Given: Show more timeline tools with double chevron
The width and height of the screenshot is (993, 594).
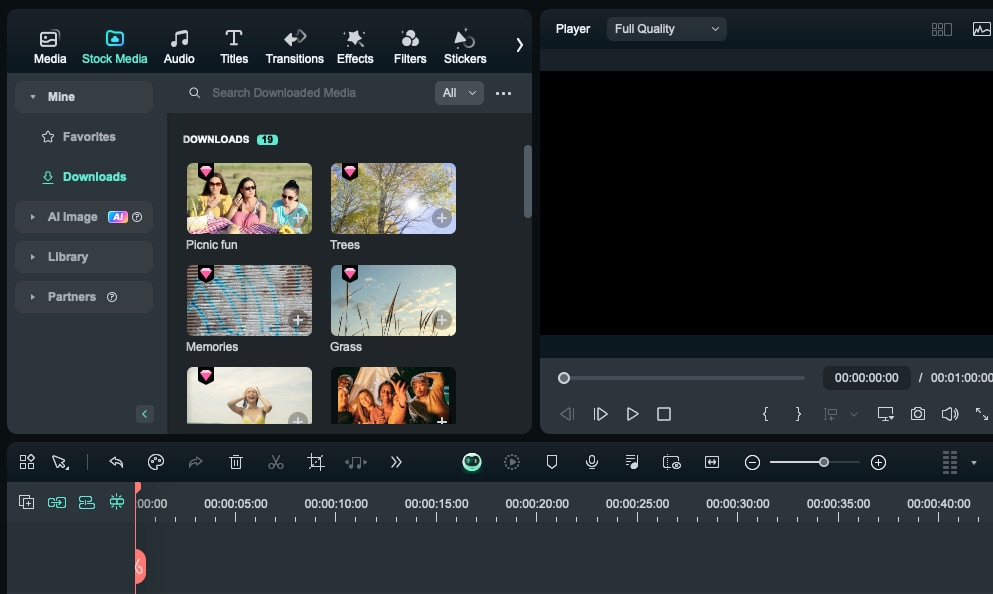Looking at the screenshot, I should click(396, 462).
